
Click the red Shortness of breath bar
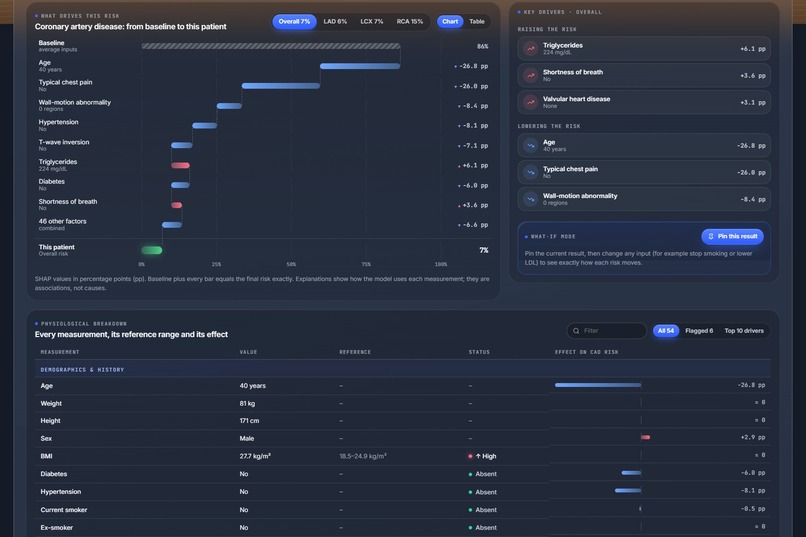[177, 205]
